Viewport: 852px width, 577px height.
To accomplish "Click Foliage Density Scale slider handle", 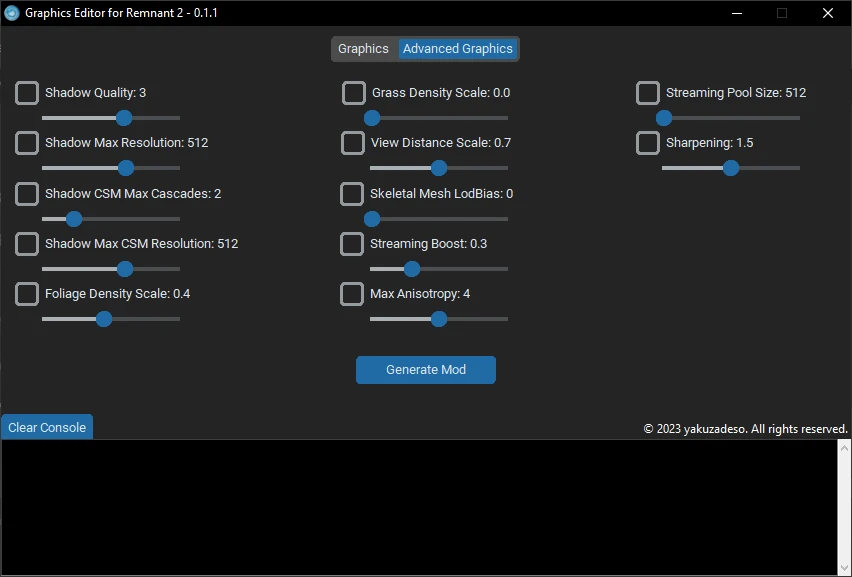I will tap(104, 319).
